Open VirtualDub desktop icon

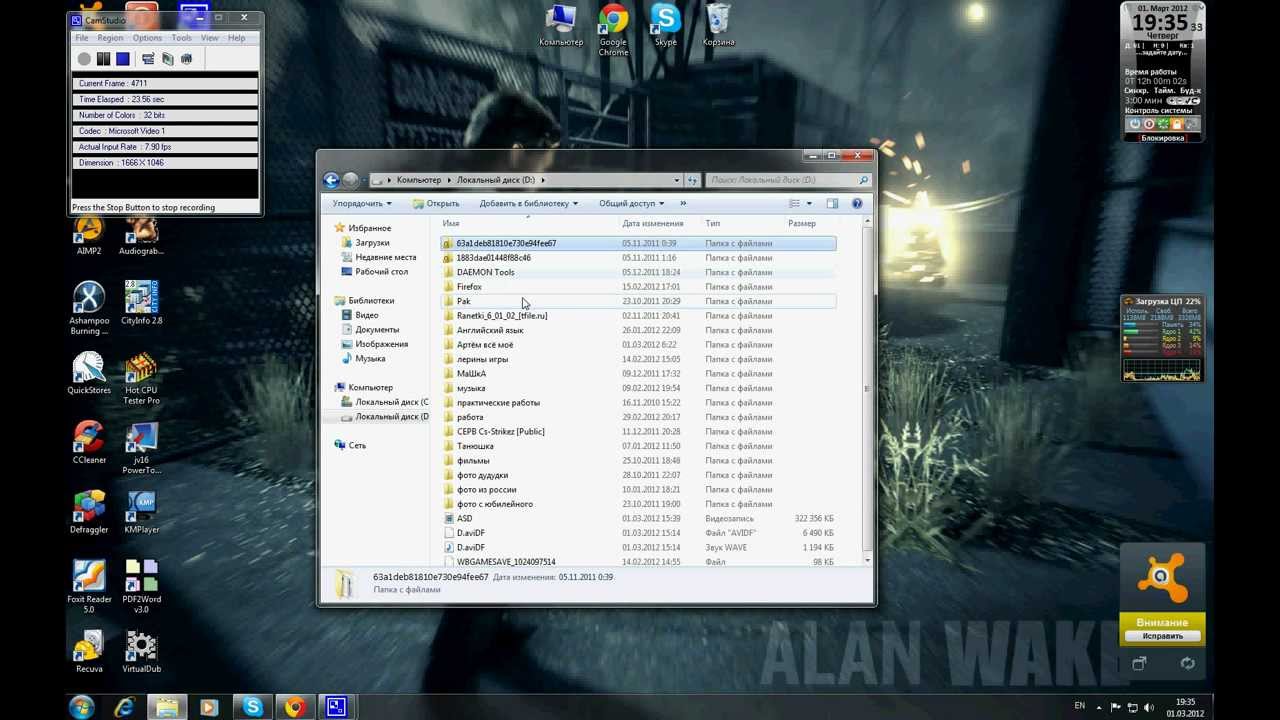141,651
